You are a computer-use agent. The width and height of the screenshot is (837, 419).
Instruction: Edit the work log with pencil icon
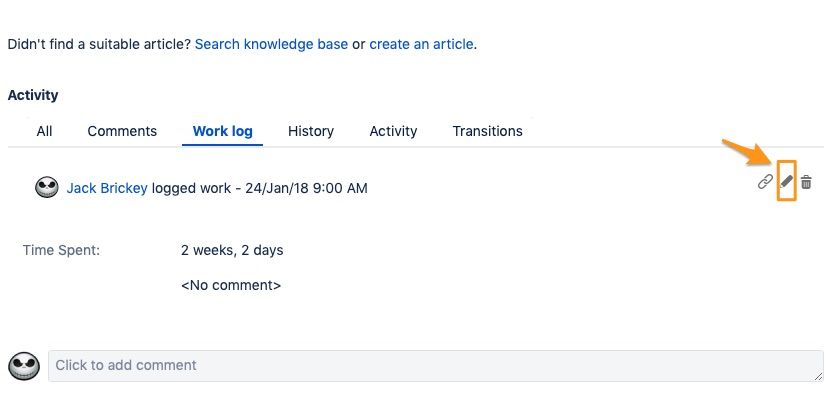pyautogui.click(x=786, y=182)
